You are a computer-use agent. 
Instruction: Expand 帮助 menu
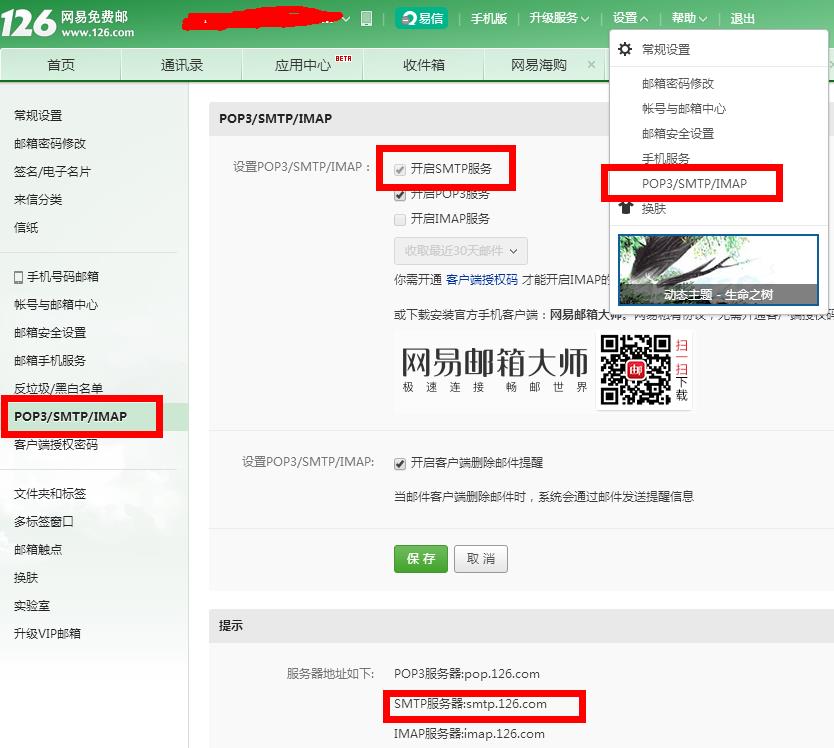point(689,18)
